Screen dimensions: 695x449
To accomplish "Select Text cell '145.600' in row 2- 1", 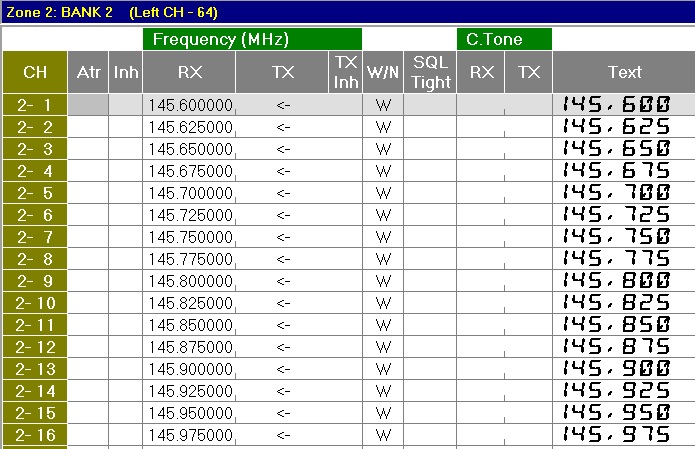I will (624, 105).
